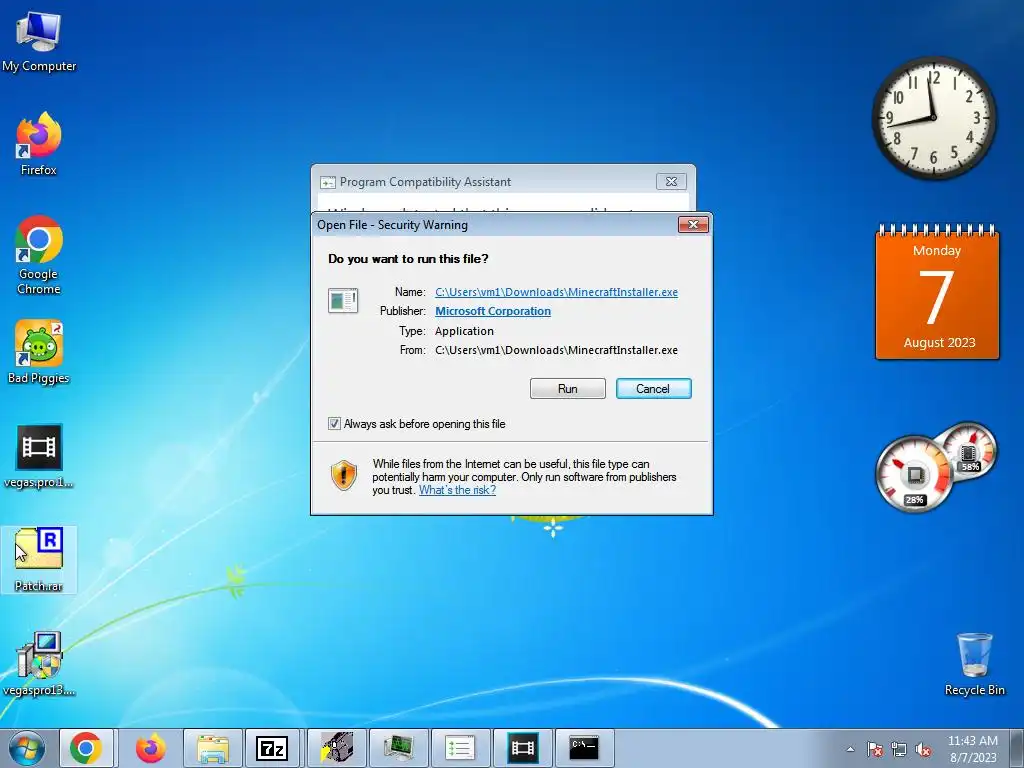Click the From path text in dialog
The image size is (1024, 768).
[x=556, y=351]
